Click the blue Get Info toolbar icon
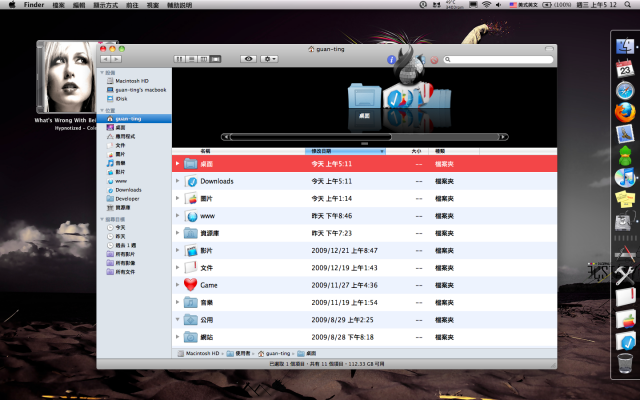 (391, 60)
